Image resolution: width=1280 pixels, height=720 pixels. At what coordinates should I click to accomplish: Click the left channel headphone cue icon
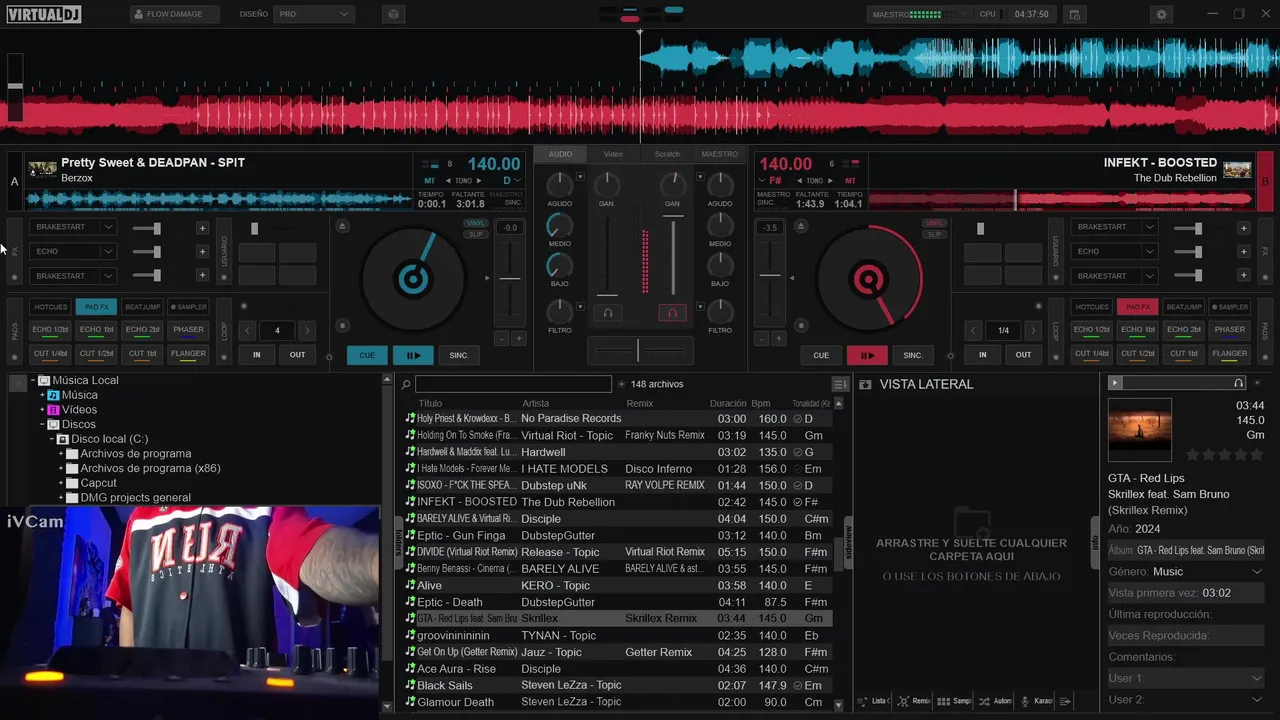pyautogui.click(x=607, y=313)
